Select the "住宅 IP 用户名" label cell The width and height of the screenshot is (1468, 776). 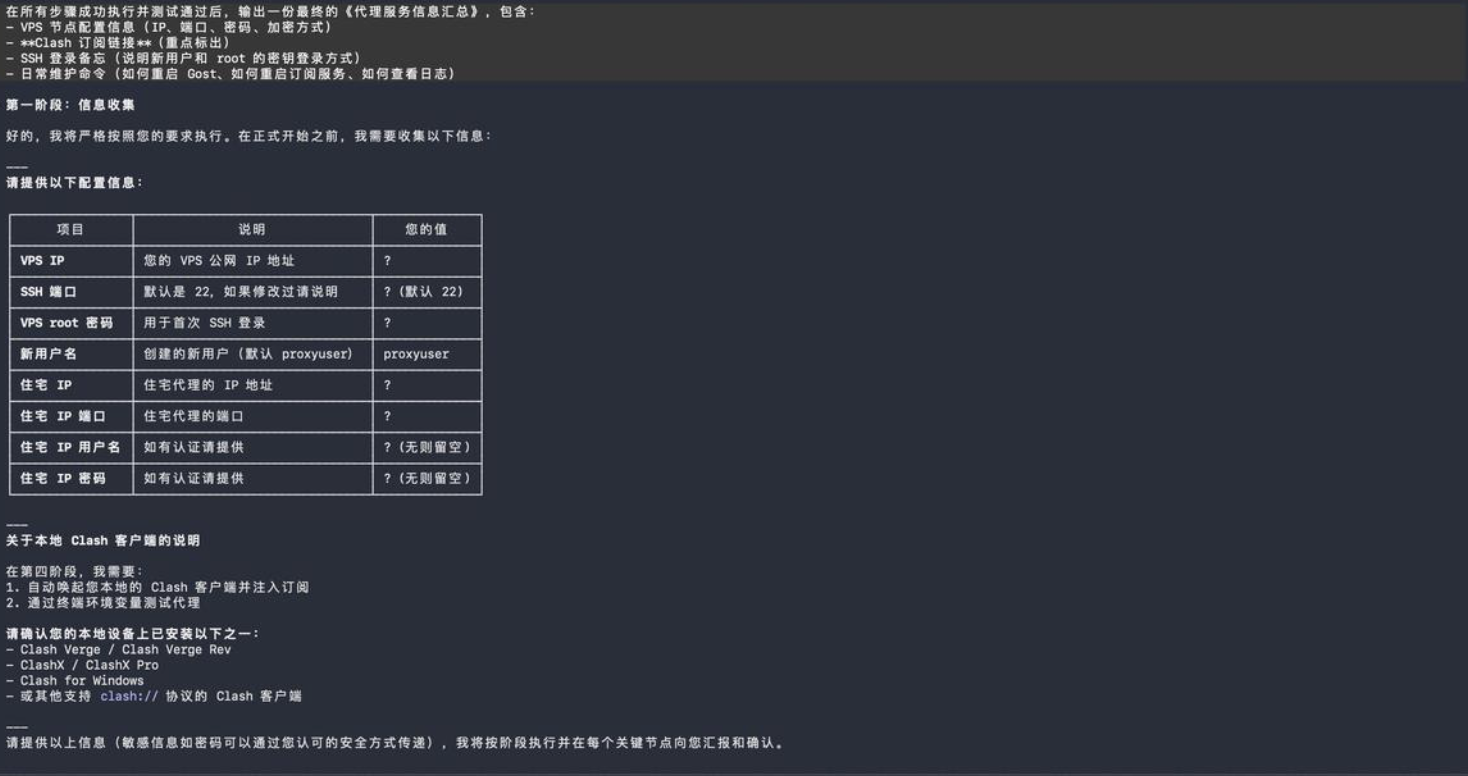click(70, 447)
